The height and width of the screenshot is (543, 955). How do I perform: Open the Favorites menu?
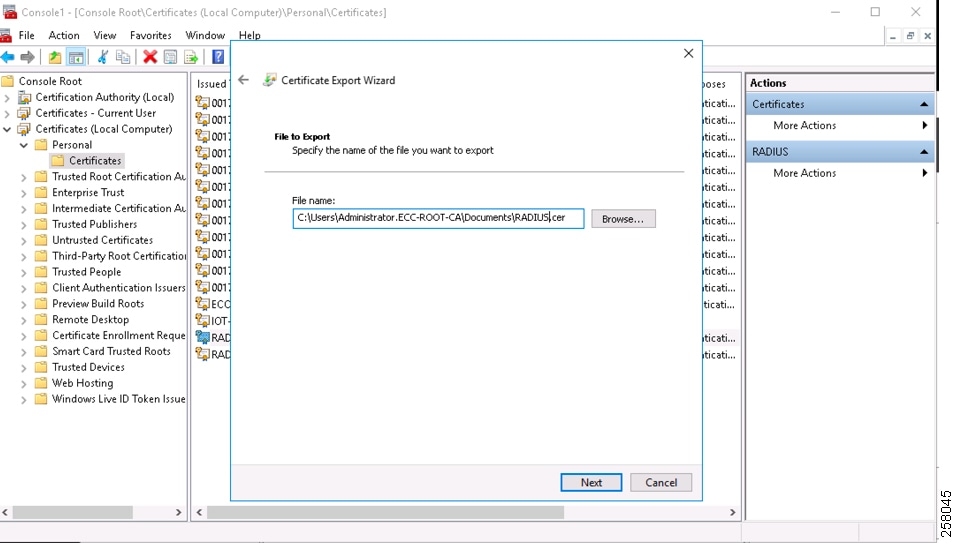pos(150,35)
